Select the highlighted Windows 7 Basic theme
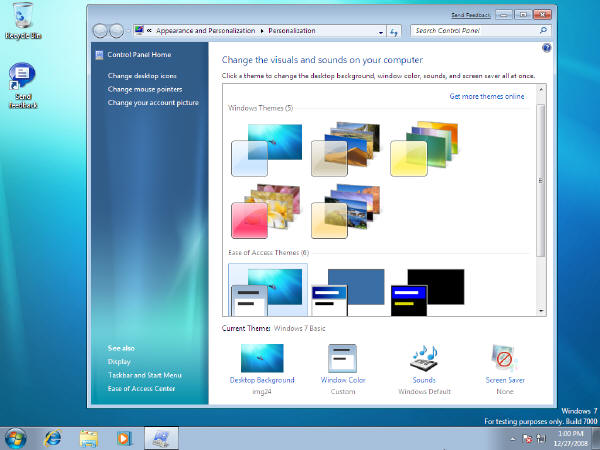 [x=267, y=290]
